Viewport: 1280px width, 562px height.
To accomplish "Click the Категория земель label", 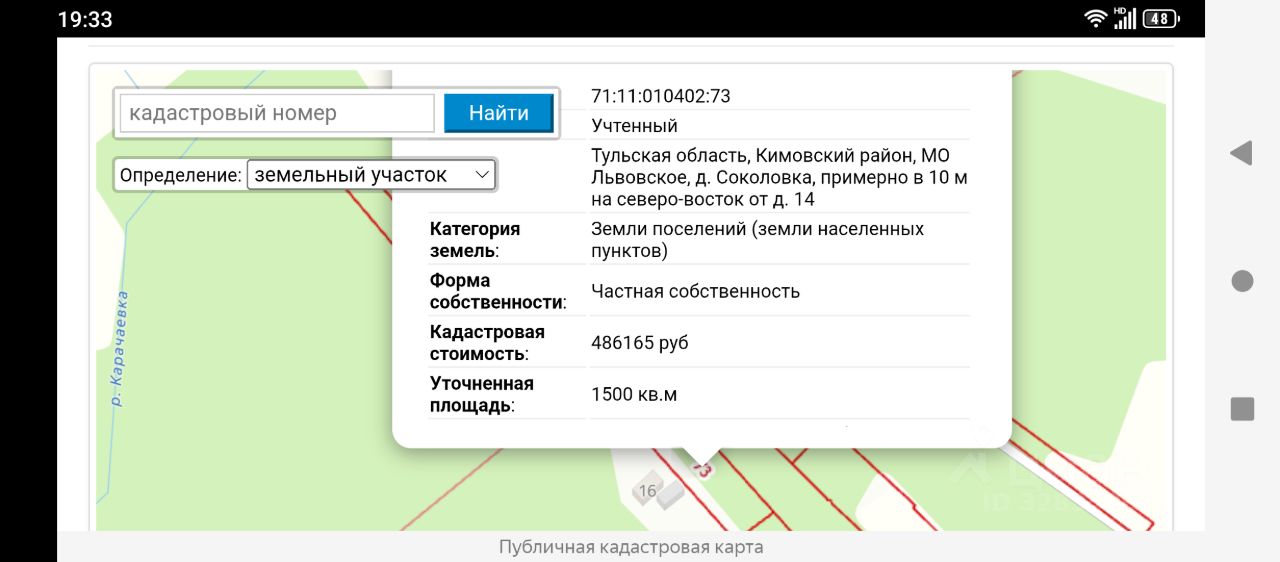I will (x=475, y=240).
